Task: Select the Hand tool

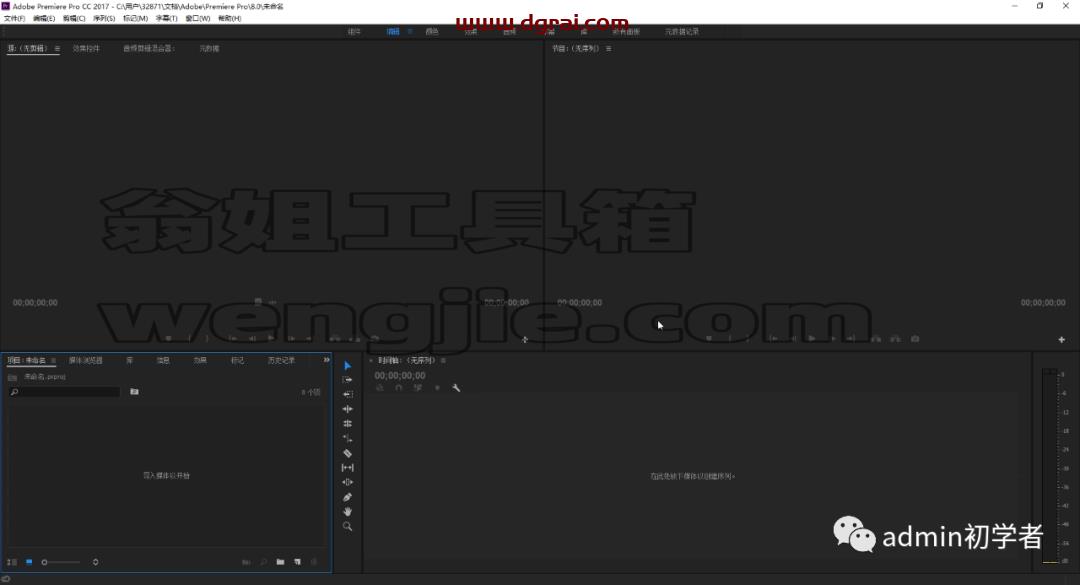Action: coord(347,512)
